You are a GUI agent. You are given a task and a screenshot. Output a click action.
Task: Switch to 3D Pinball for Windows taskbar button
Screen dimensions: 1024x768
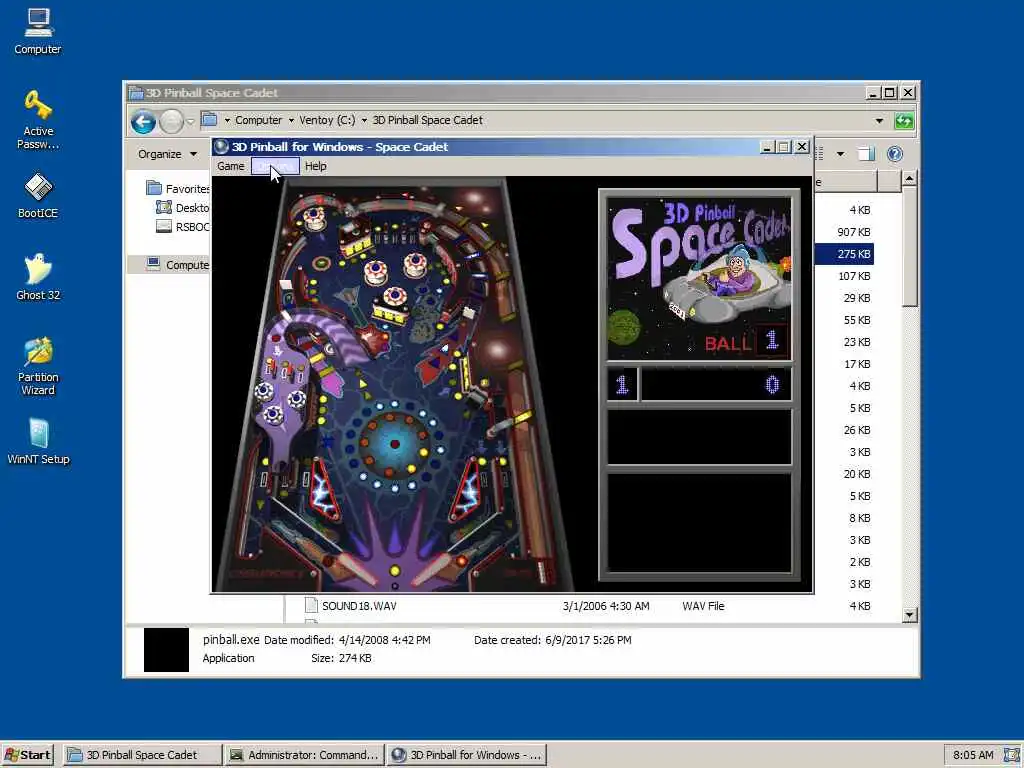(466, 755)
